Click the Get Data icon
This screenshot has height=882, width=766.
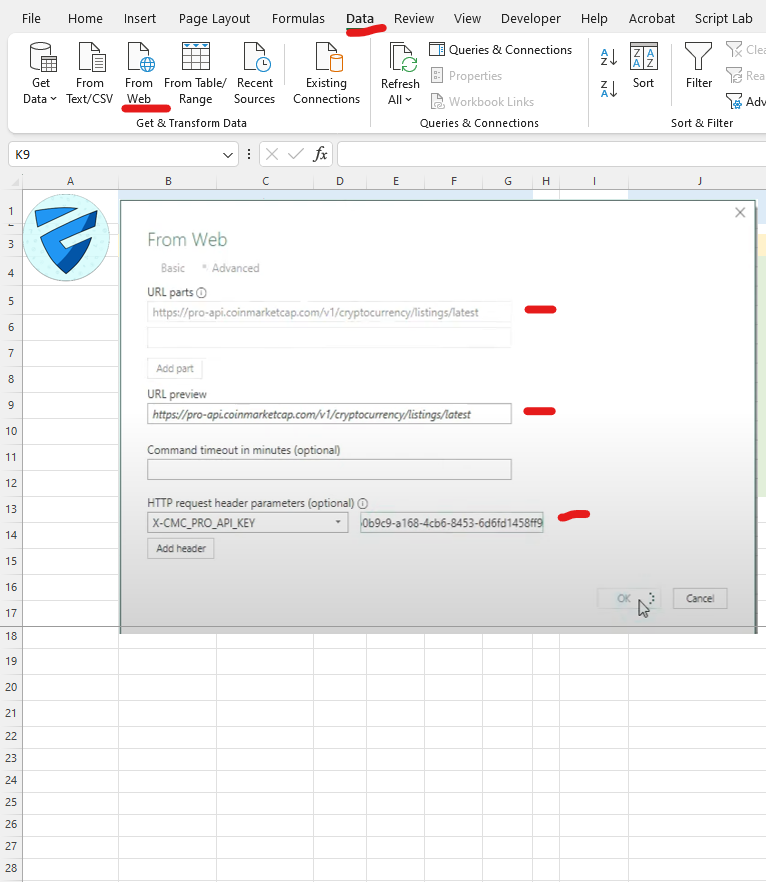click(x=41, y=60)
